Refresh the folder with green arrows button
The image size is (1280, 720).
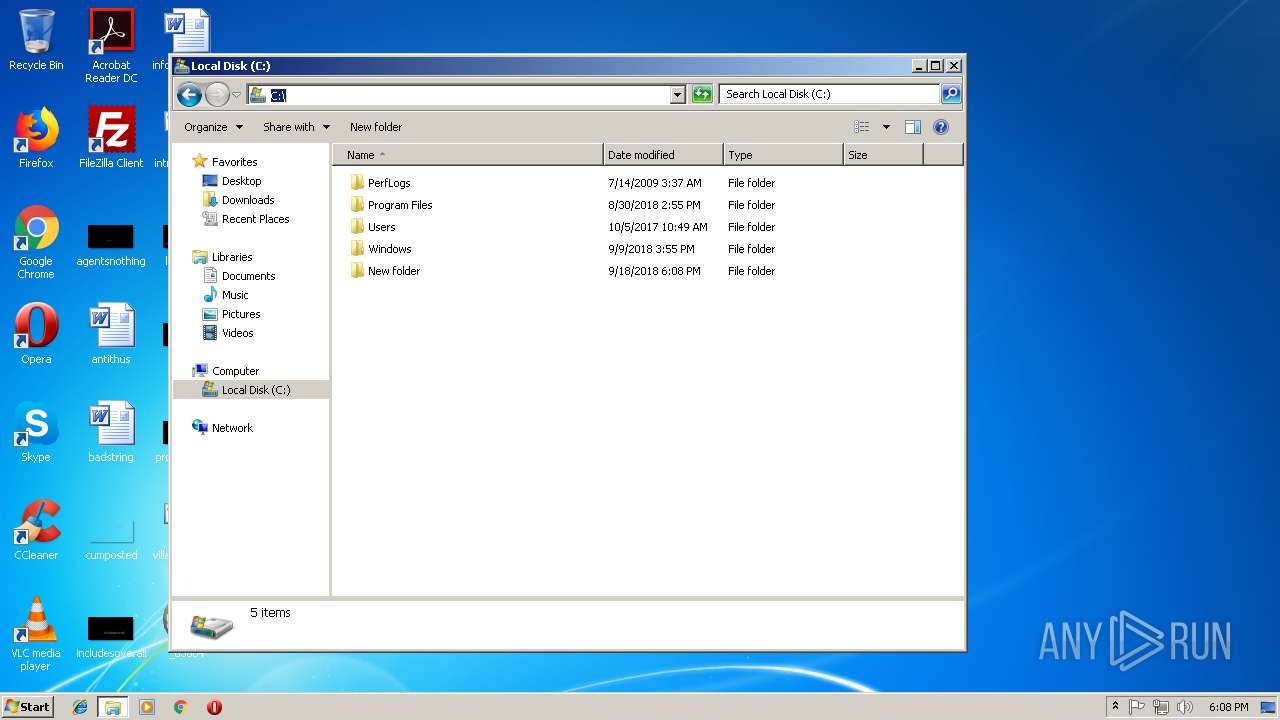pyautogui.click(x=702, y=95)
